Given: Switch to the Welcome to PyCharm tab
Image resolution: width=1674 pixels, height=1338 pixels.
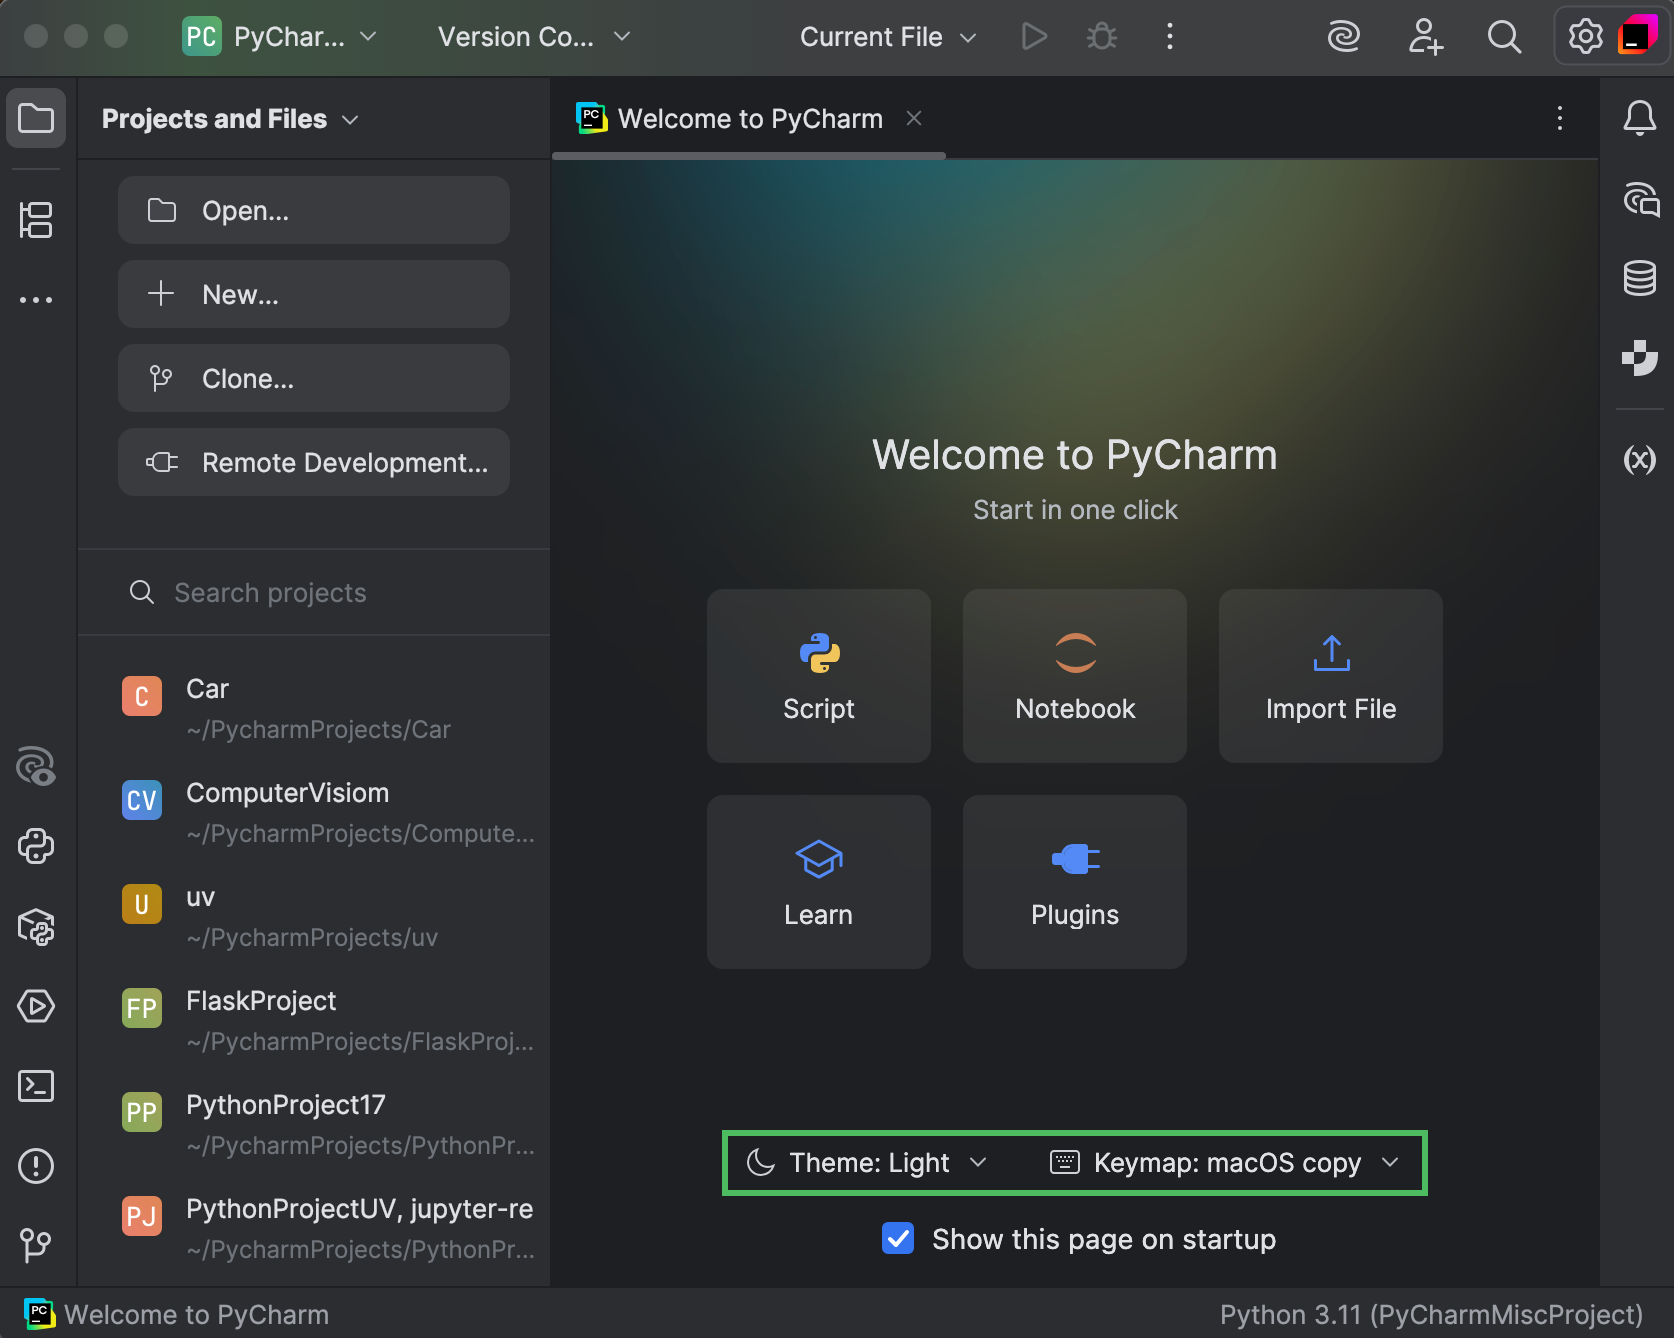Looking at the screenshot, I should point(750,118).
